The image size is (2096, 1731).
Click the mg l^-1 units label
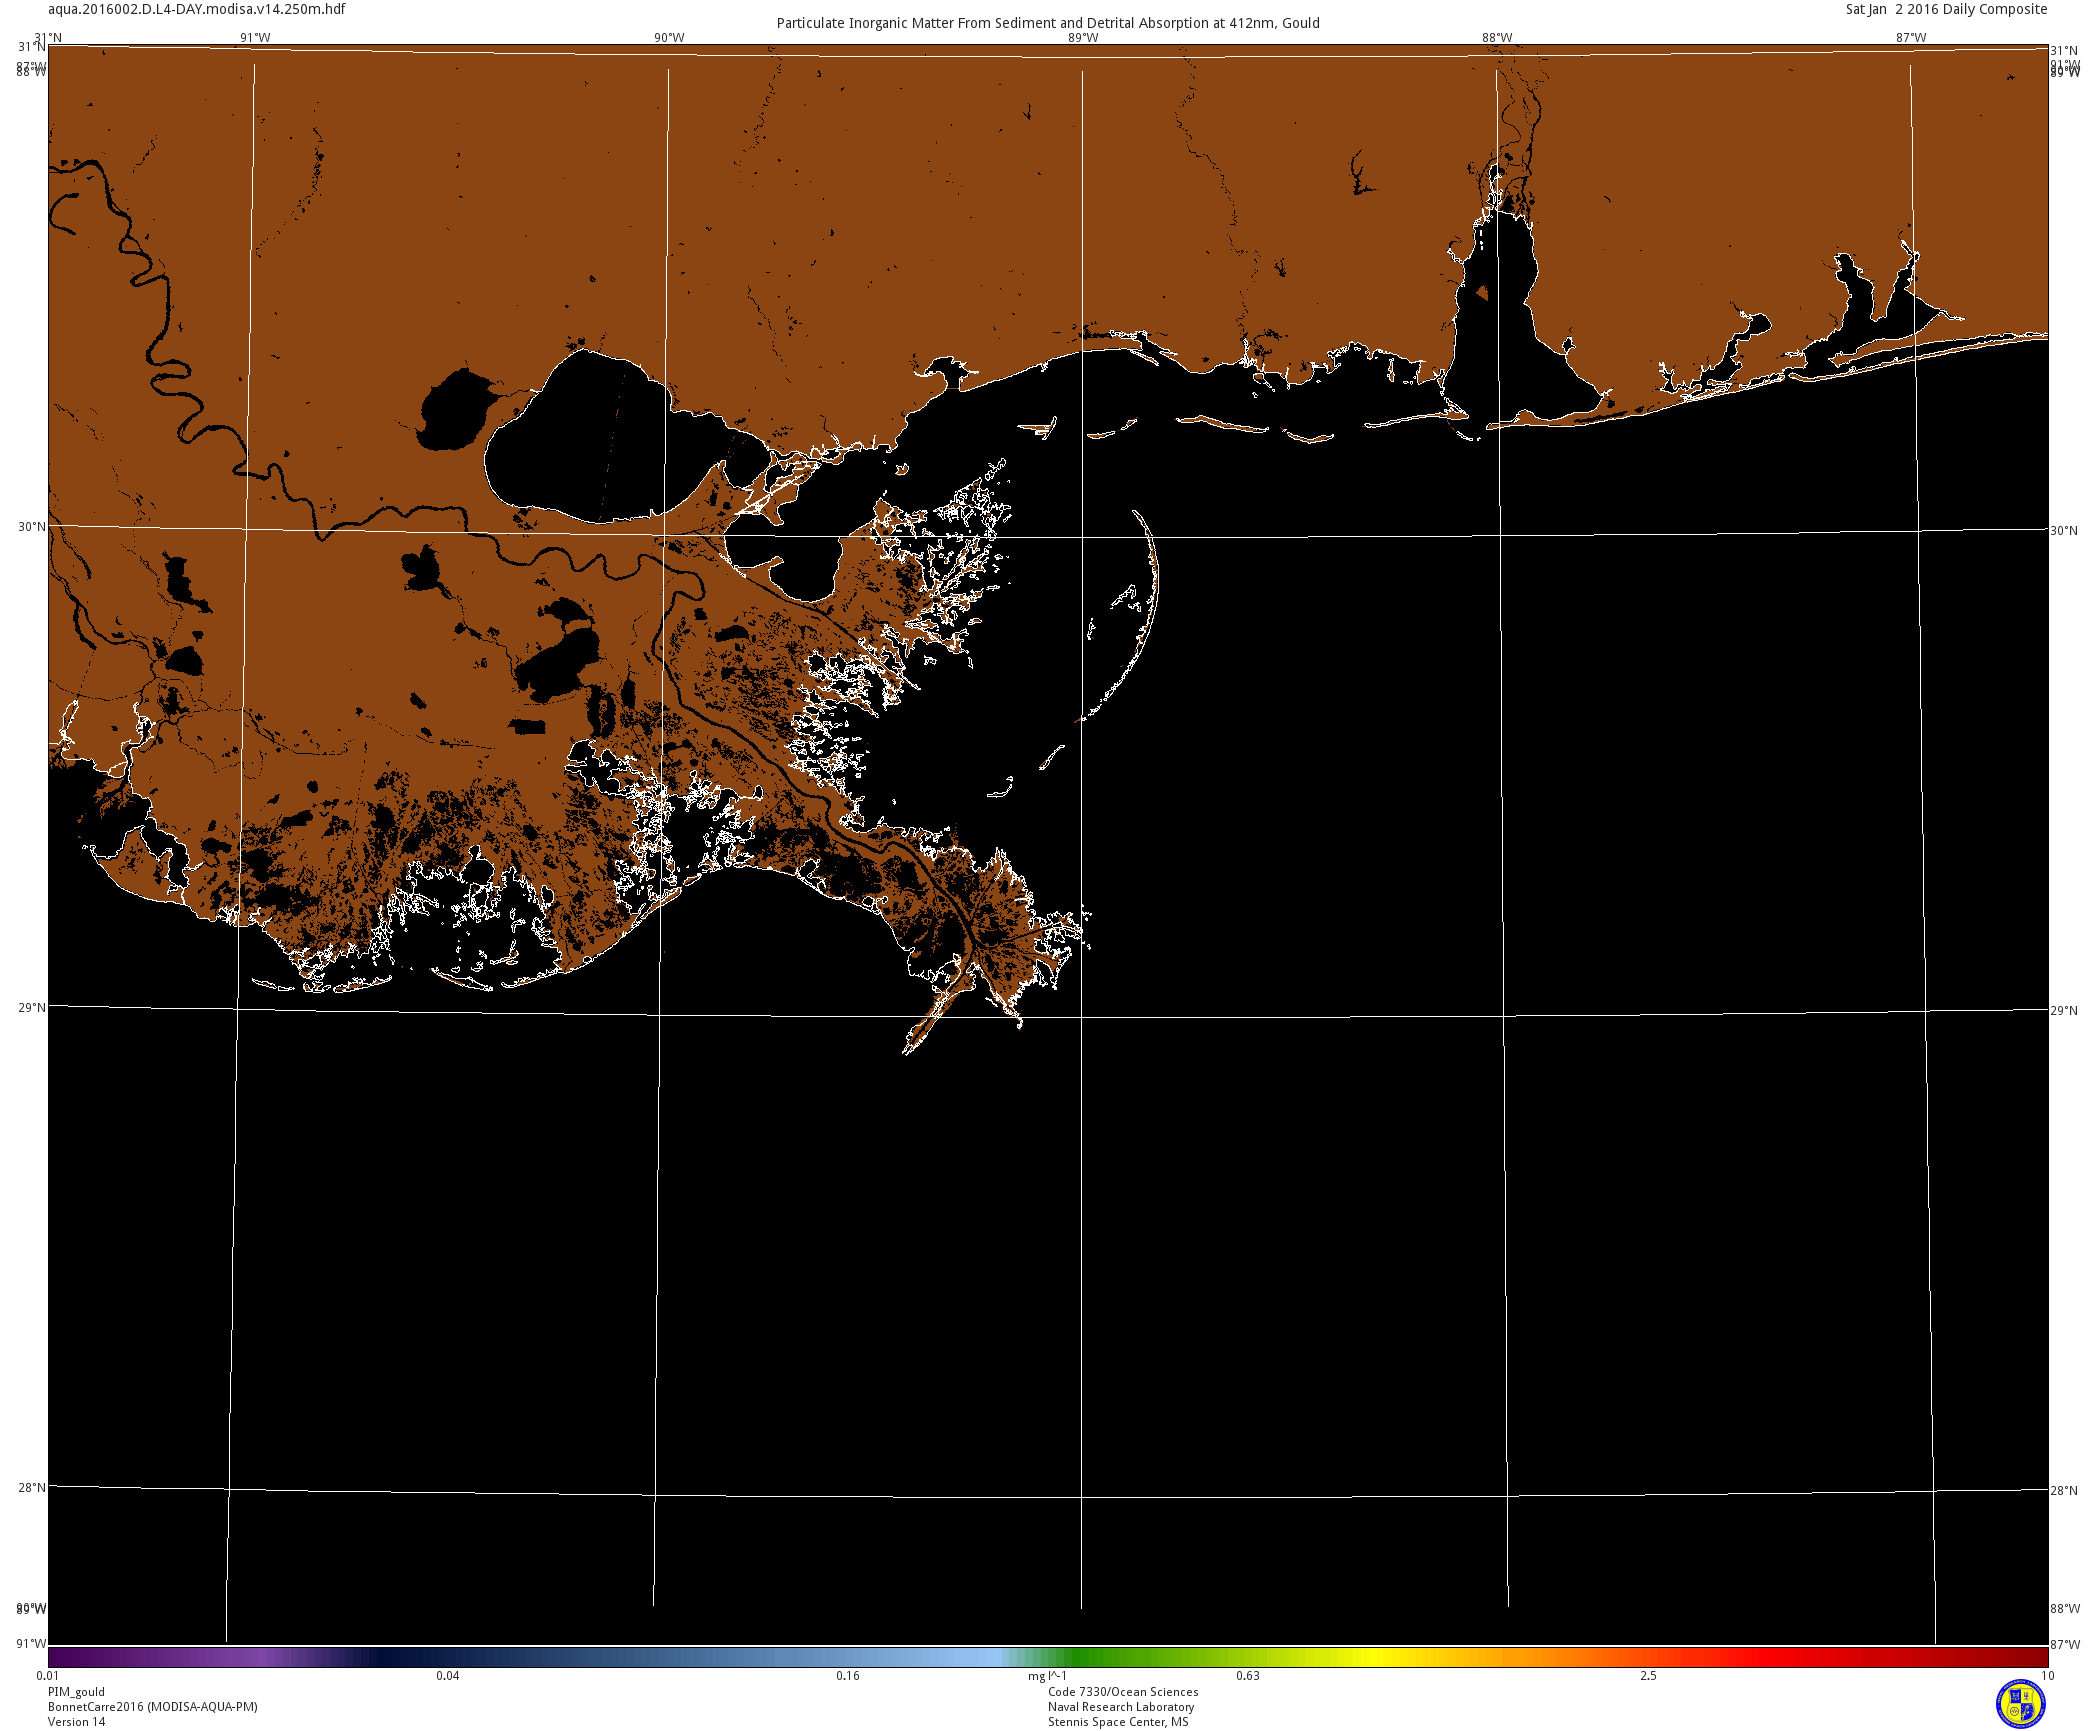point(1047,1676)
